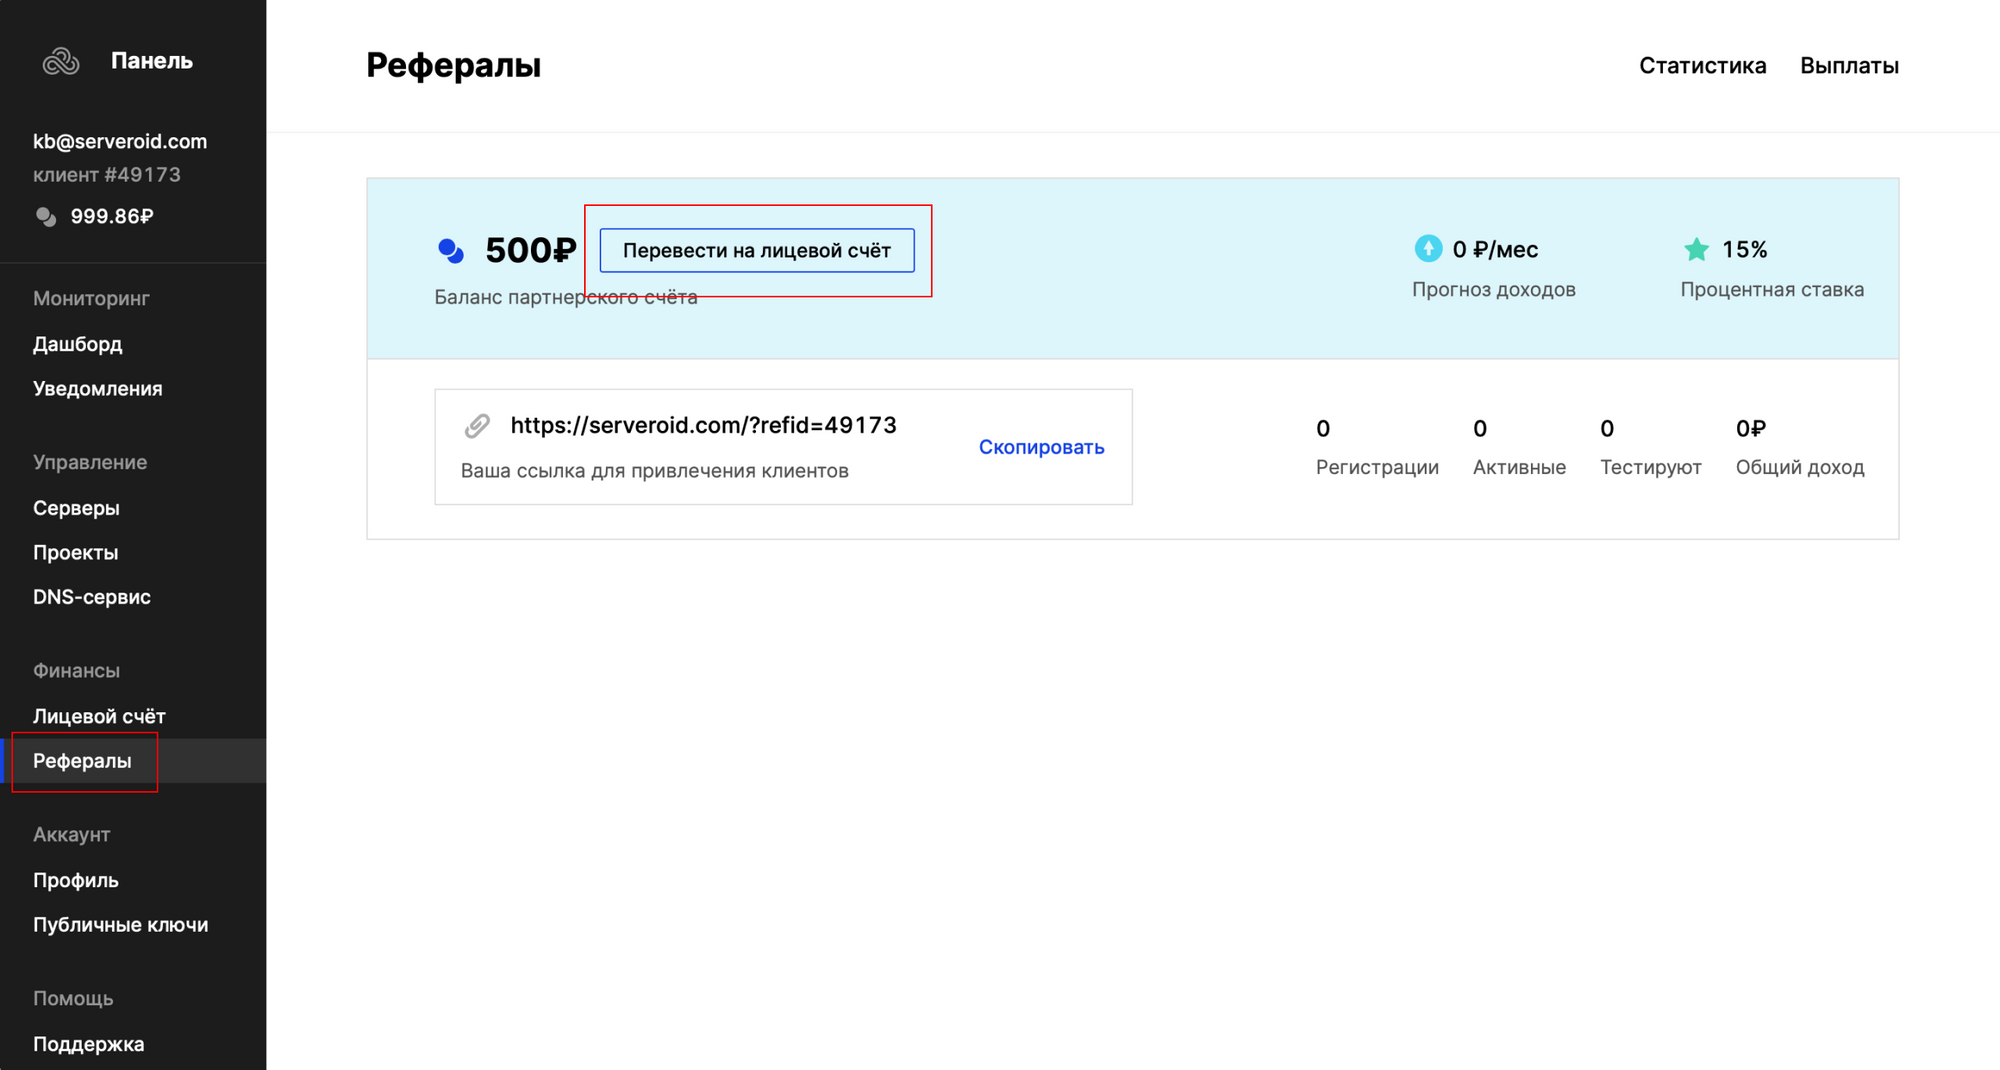Viewport: 2000px width, 1070px height.
Task: Click the Активные counter label
Action: point(1519,467)
